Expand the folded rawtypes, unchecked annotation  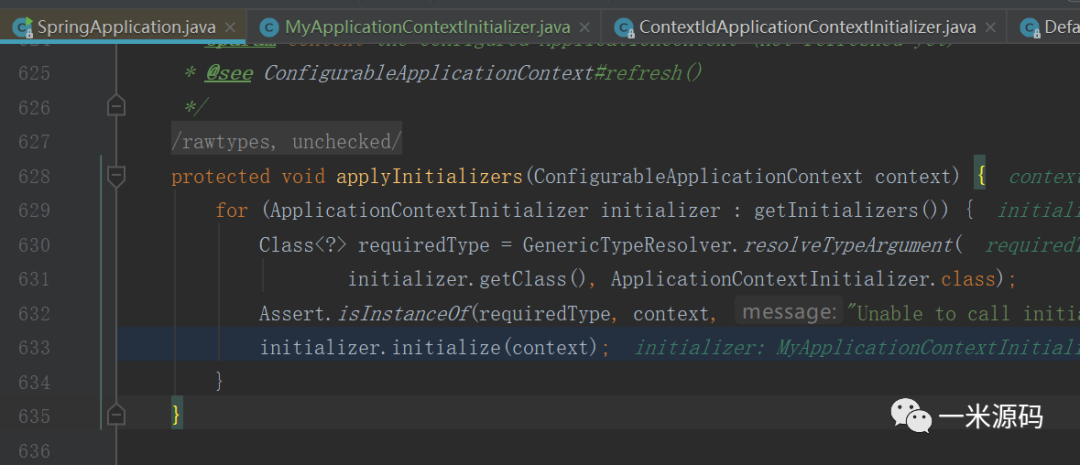(x=286, y=143)
